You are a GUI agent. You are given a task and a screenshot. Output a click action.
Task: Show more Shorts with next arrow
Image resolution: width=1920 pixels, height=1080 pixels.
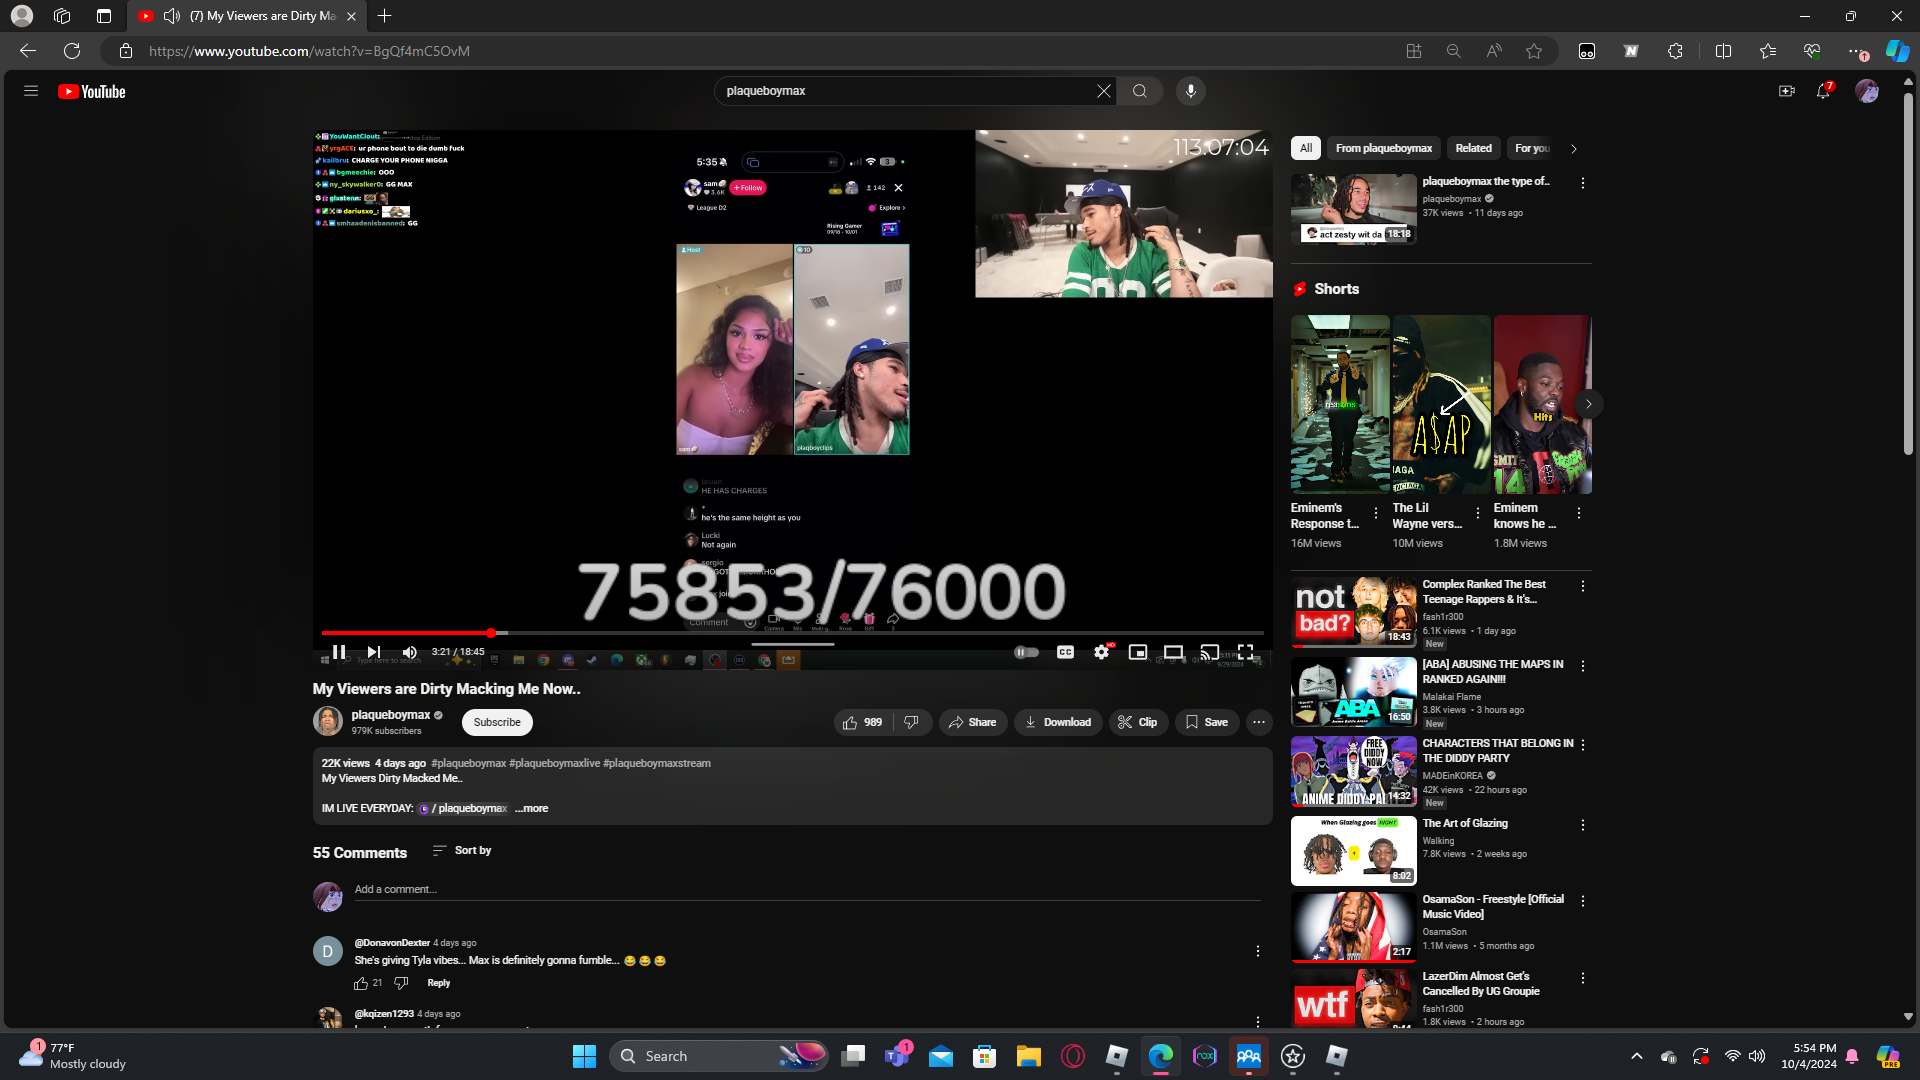point(1588,404)
